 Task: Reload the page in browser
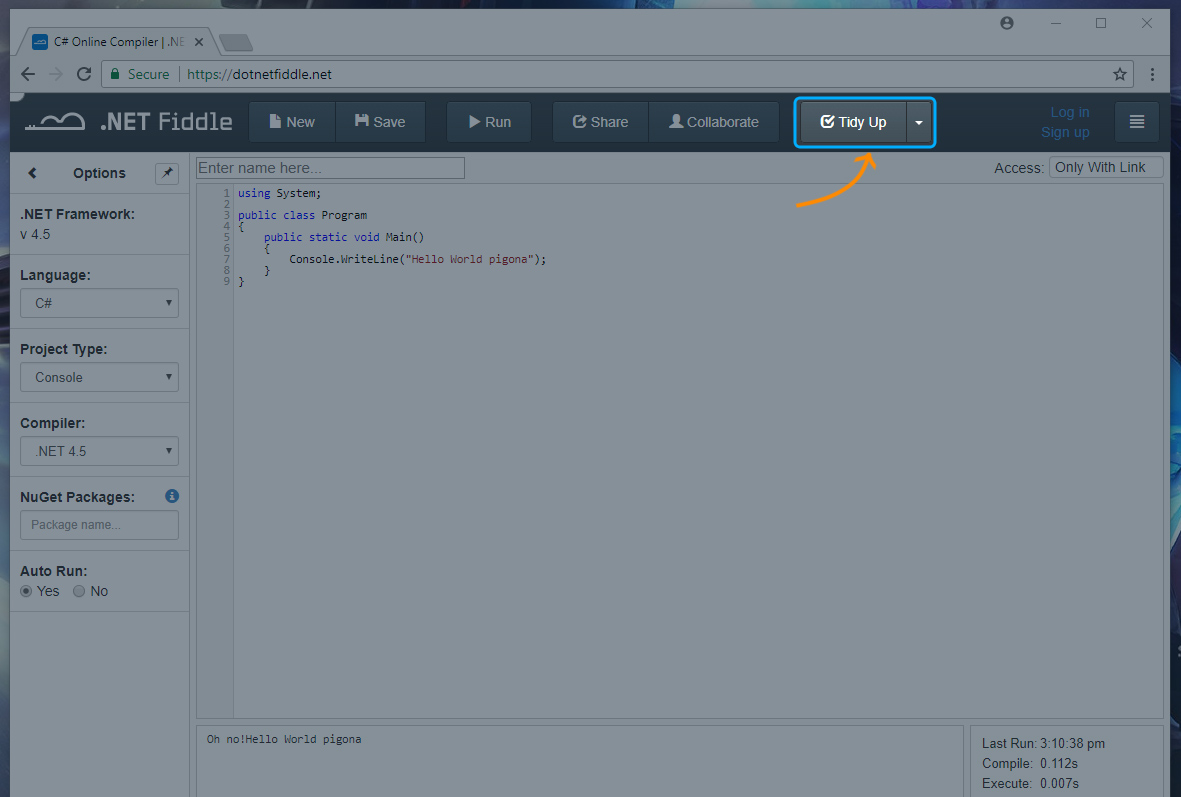tap(84, 74)
